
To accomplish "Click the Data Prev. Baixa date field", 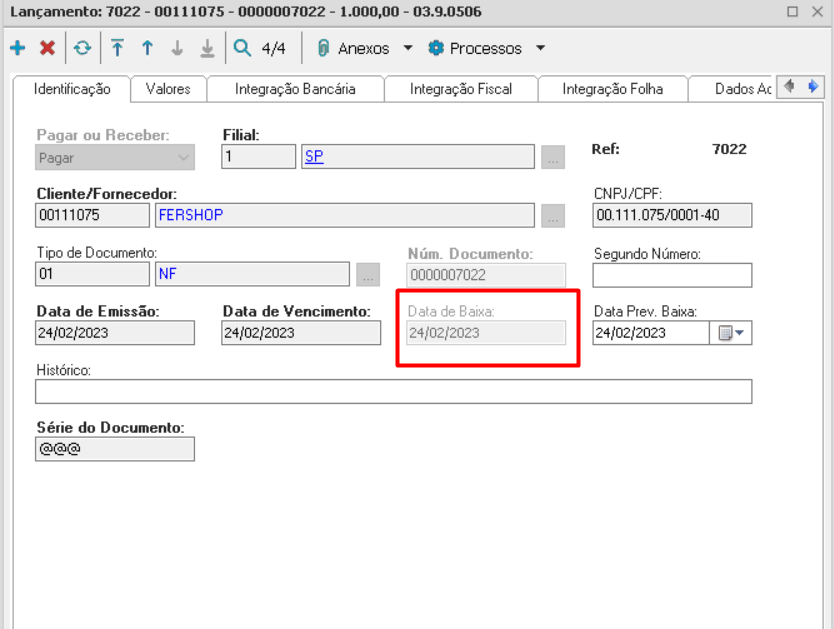I will coord(651,333).
